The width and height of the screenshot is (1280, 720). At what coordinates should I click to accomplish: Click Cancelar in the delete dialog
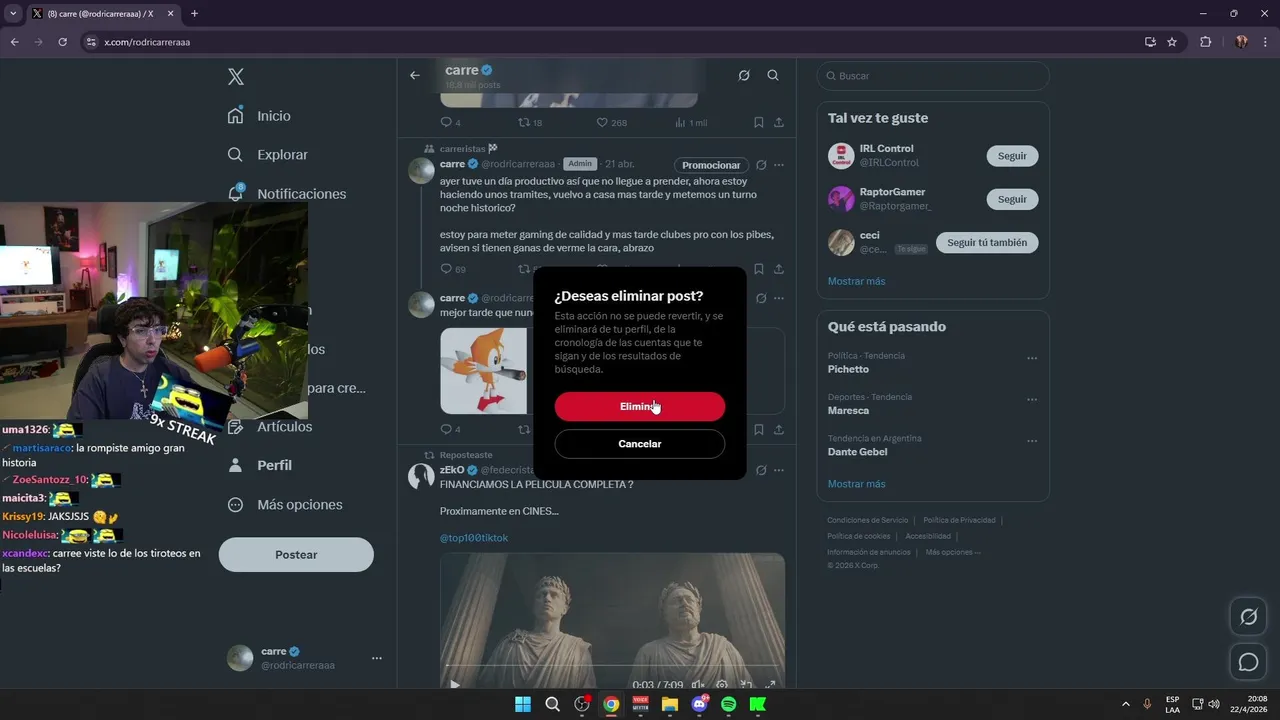coord(640,444)
